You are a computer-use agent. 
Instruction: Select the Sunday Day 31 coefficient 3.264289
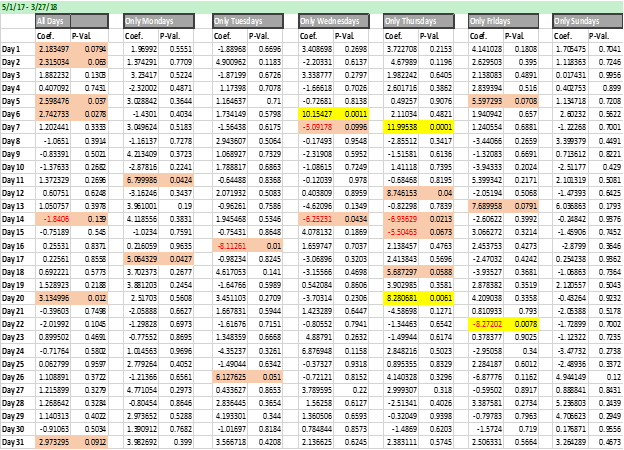click(x=570, y=442)
